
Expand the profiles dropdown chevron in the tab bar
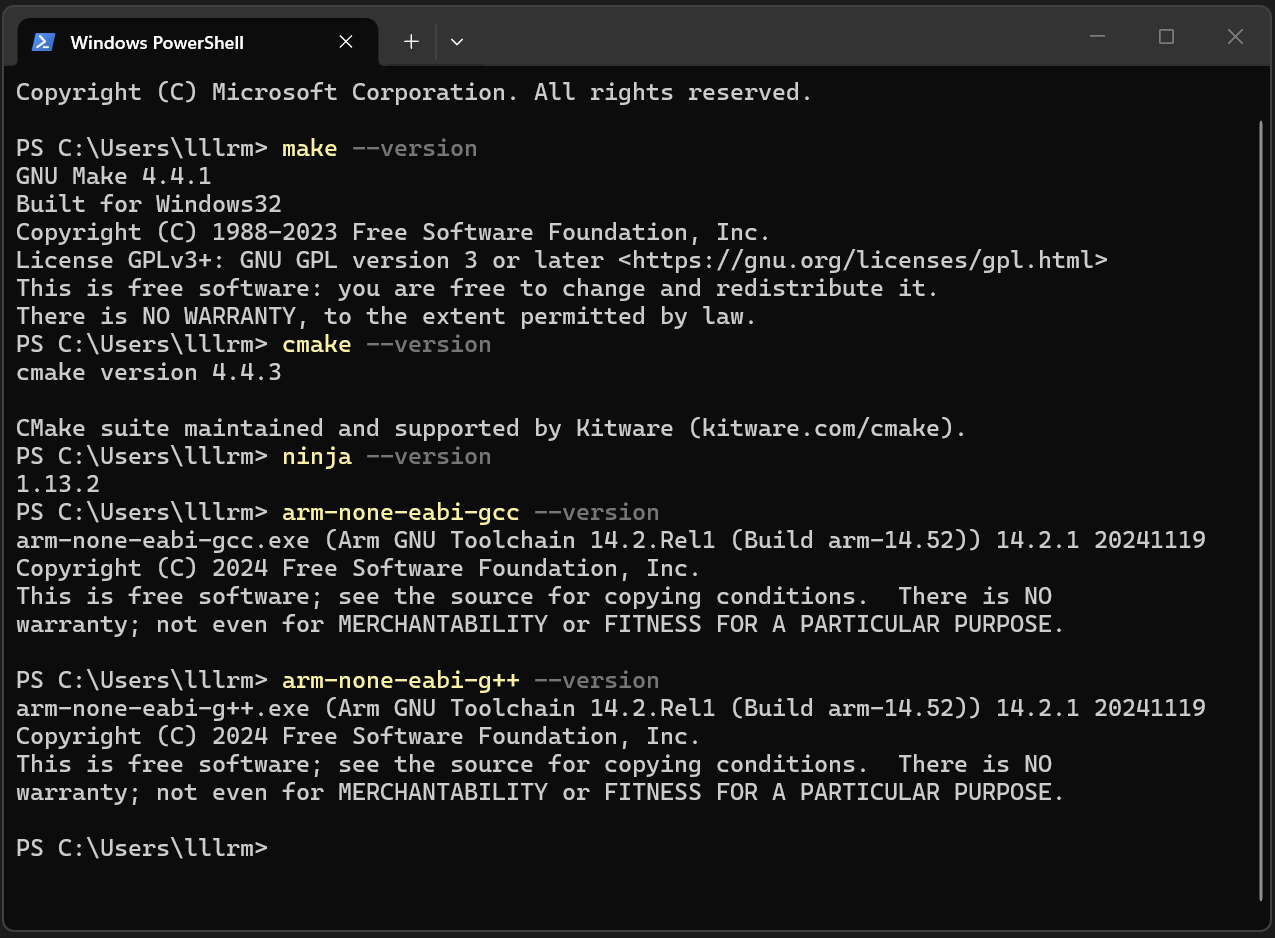tap(457, 42)
